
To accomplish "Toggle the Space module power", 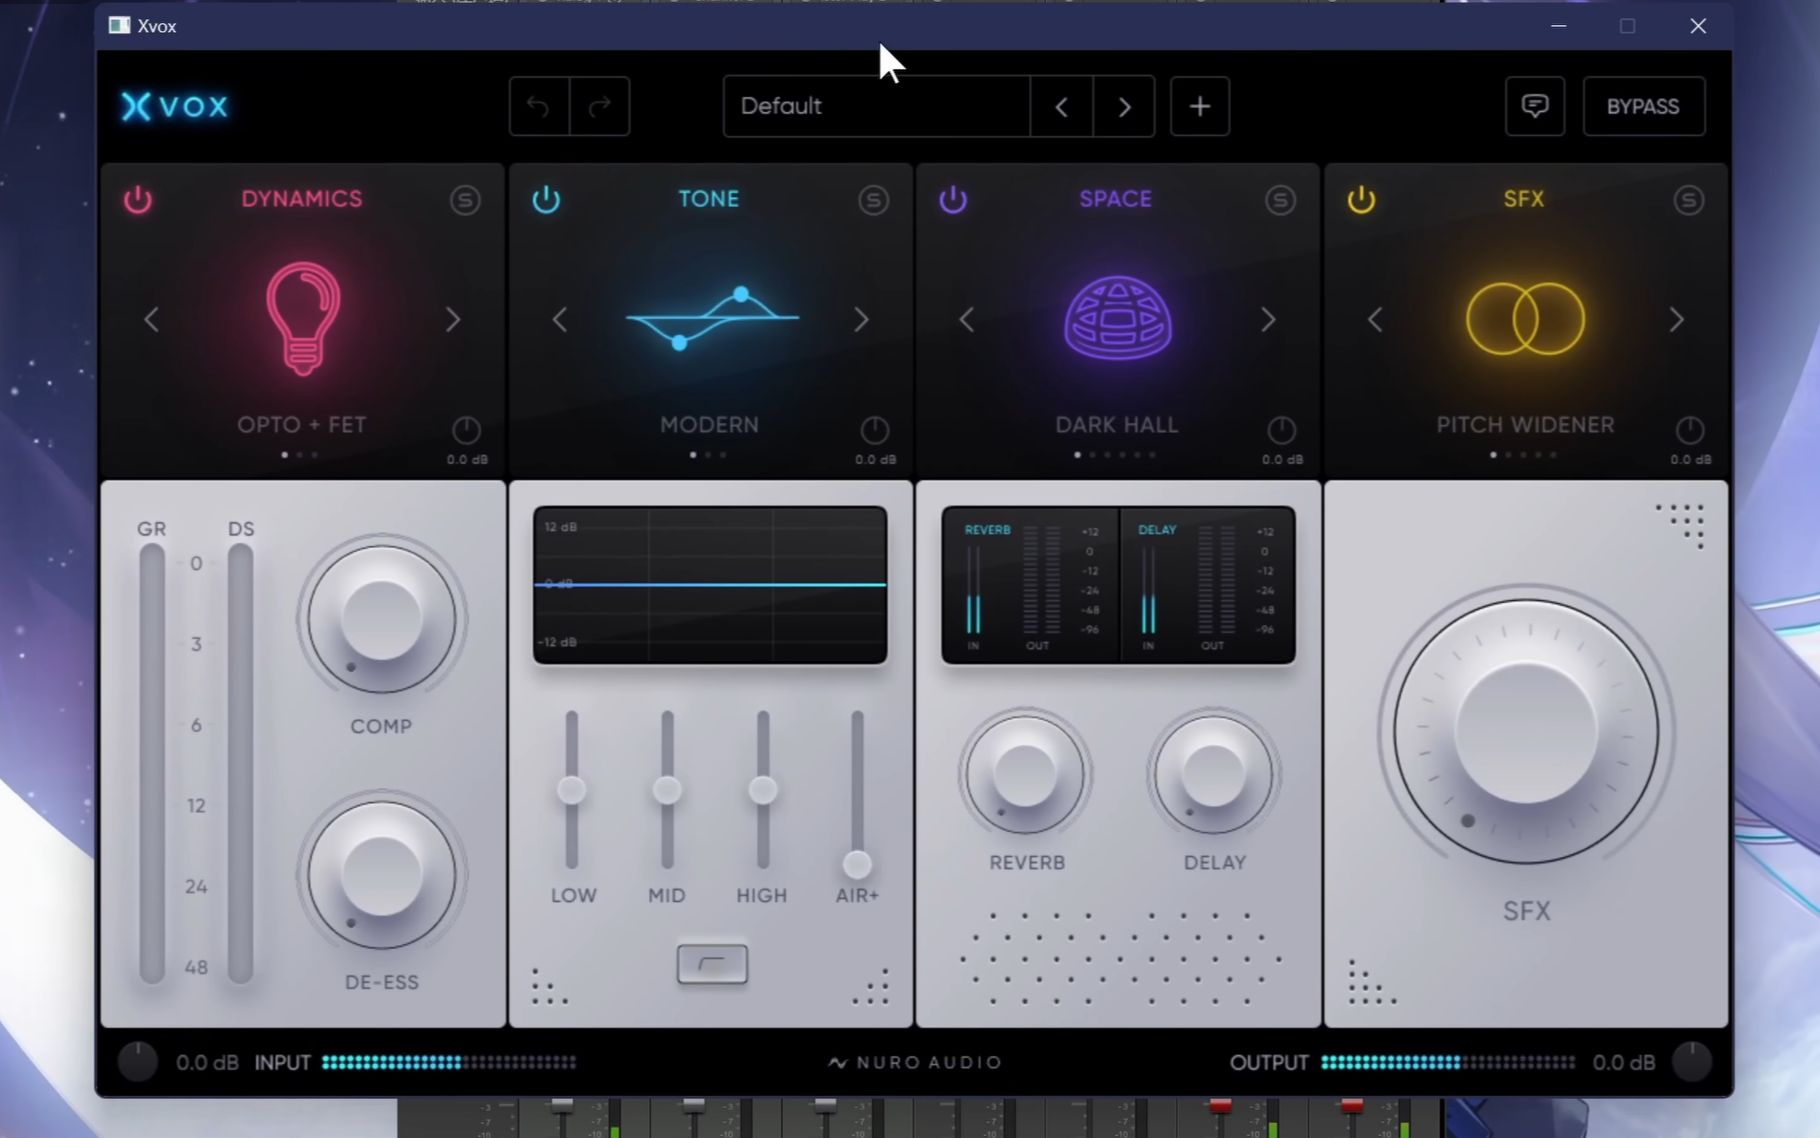I will pyautogui.click(x=953, y=199).
